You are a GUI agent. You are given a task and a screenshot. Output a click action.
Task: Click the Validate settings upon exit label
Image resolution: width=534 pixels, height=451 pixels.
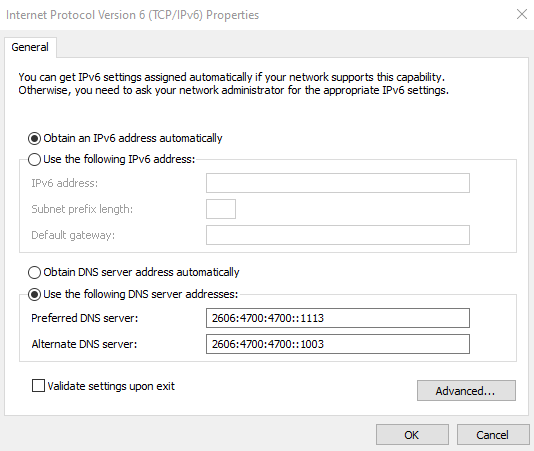(111, 386)
